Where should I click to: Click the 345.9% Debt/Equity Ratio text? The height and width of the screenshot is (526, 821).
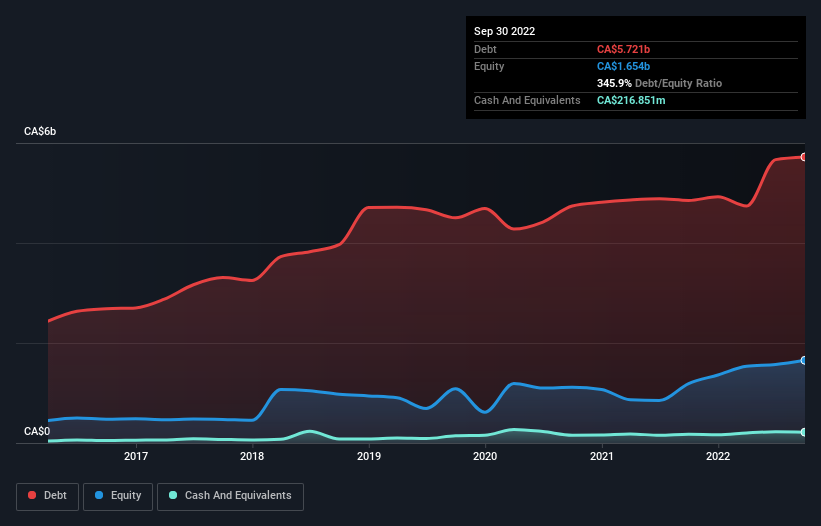pos(659,83)
